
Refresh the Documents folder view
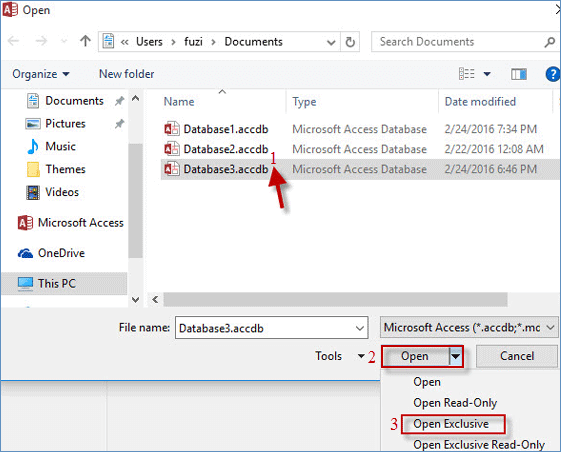pyautogui.click(x=350, y=42)
